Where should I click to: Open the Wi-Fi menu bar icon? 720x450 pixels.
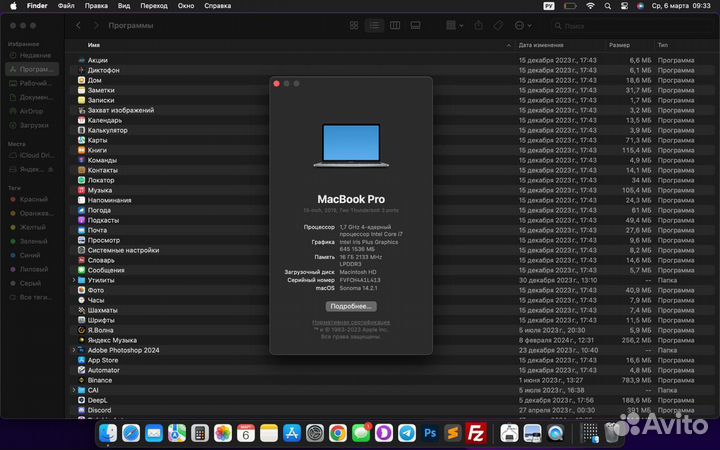coord(591,6)
